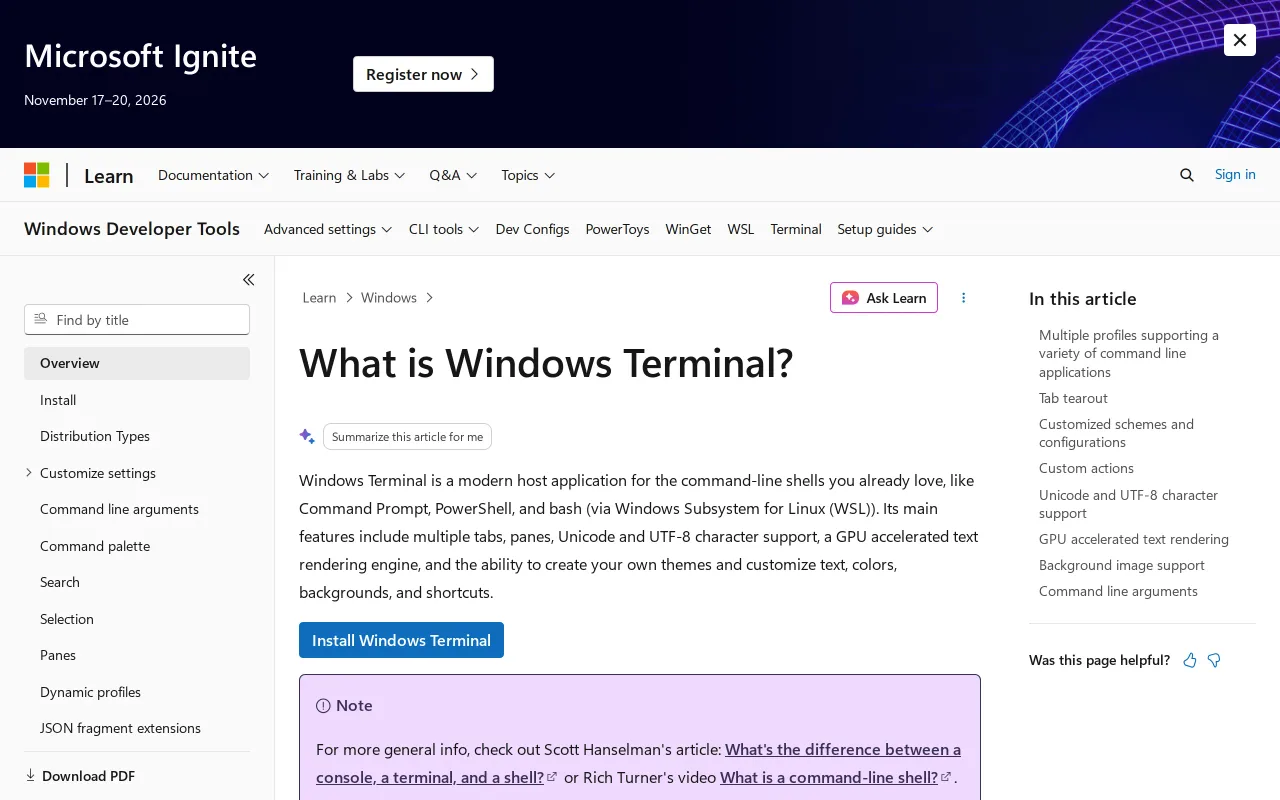The image size is (1280, 800).
Task: Click Register now button
Action: pos(423,74)
